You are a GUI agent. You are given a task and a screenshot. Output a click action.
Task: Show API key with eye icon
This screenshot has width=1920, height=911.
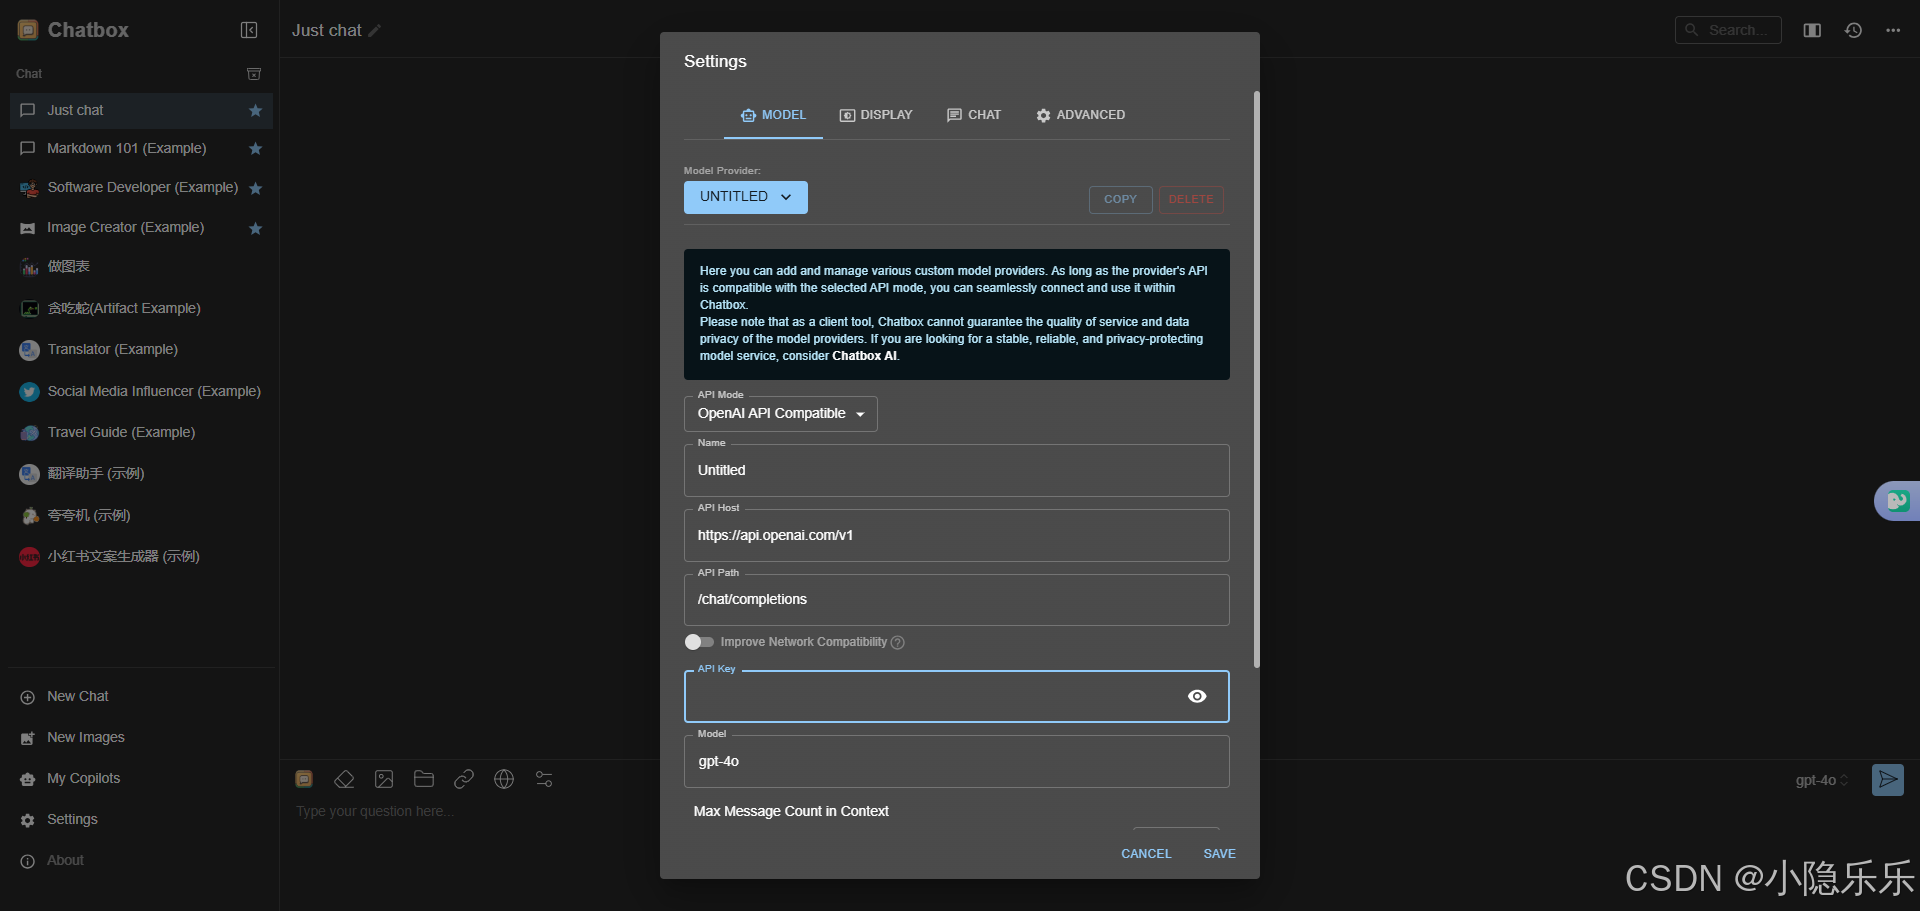coord(1197,697)
